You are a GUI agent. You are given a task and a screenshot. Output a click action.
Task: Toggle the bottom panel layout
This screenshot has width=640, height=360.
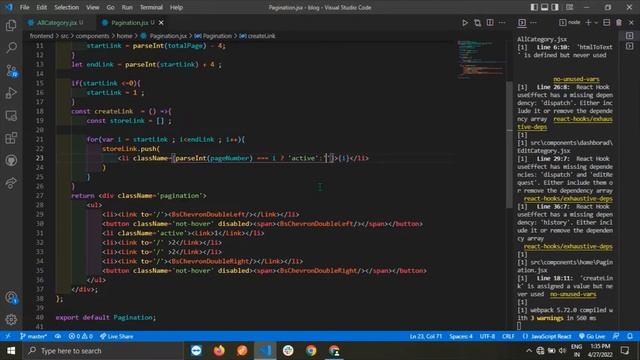[x=544, y=7]
